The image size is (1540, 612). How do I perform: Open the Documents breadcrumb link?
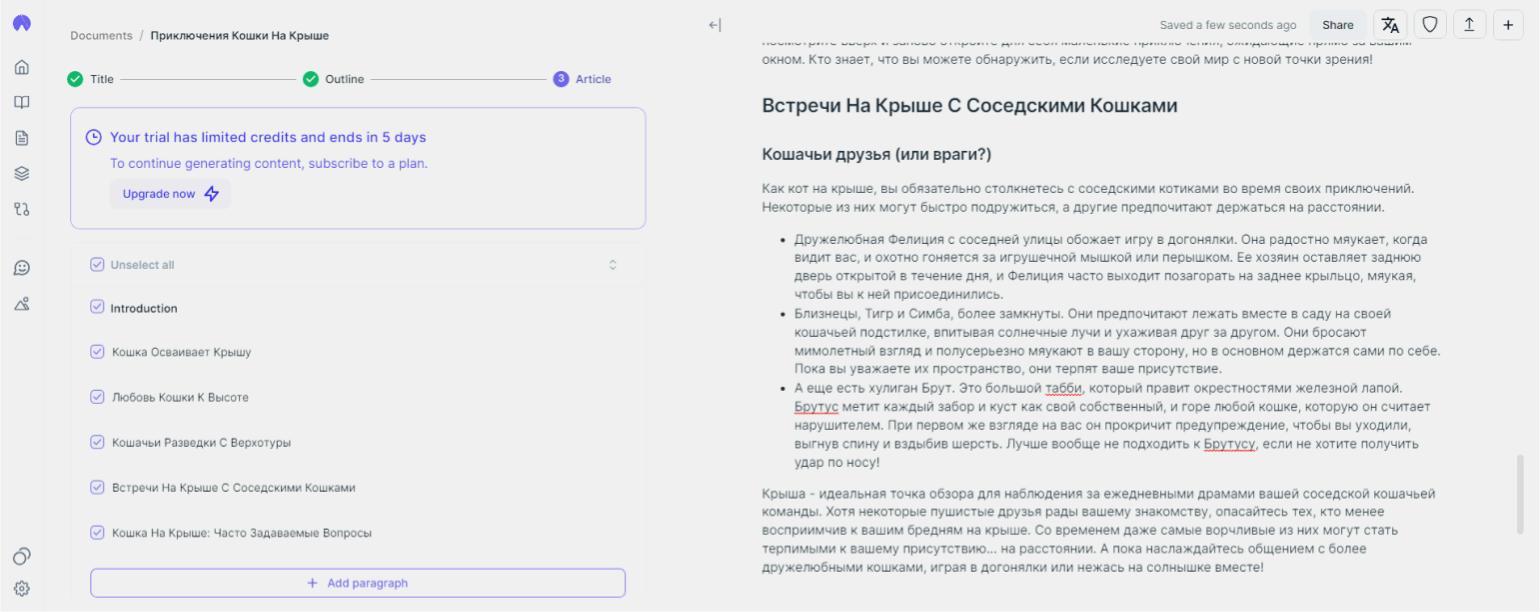click(x=101, y=35)
